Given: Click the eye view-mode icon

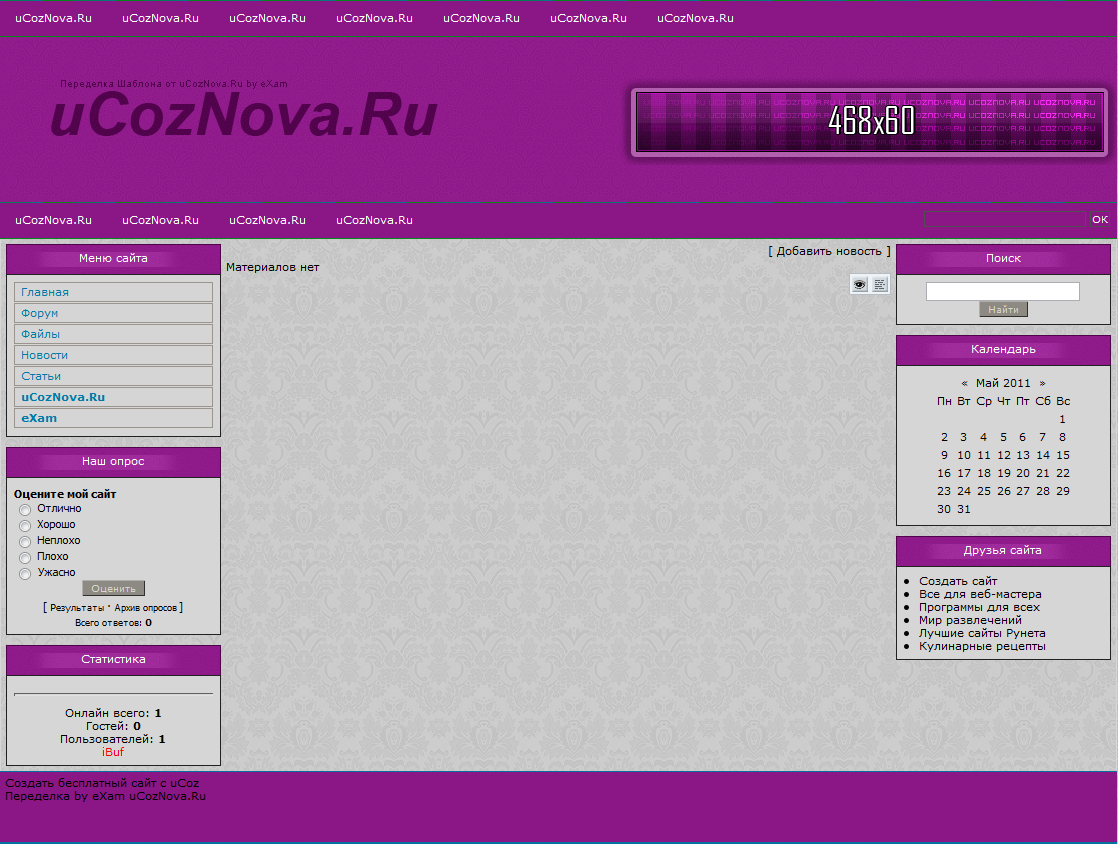Looking at the screenshot, I should pos(859,284).
